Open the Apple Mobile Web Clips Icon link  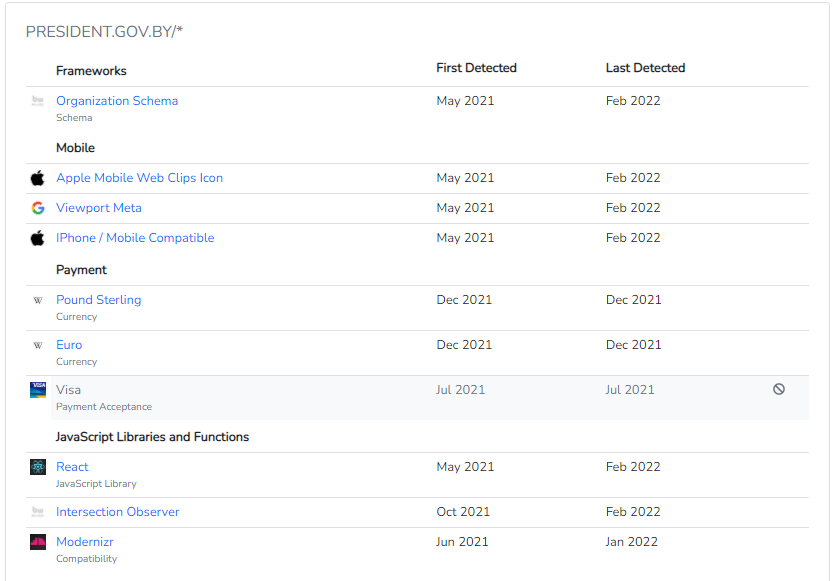tap(139, 178)
